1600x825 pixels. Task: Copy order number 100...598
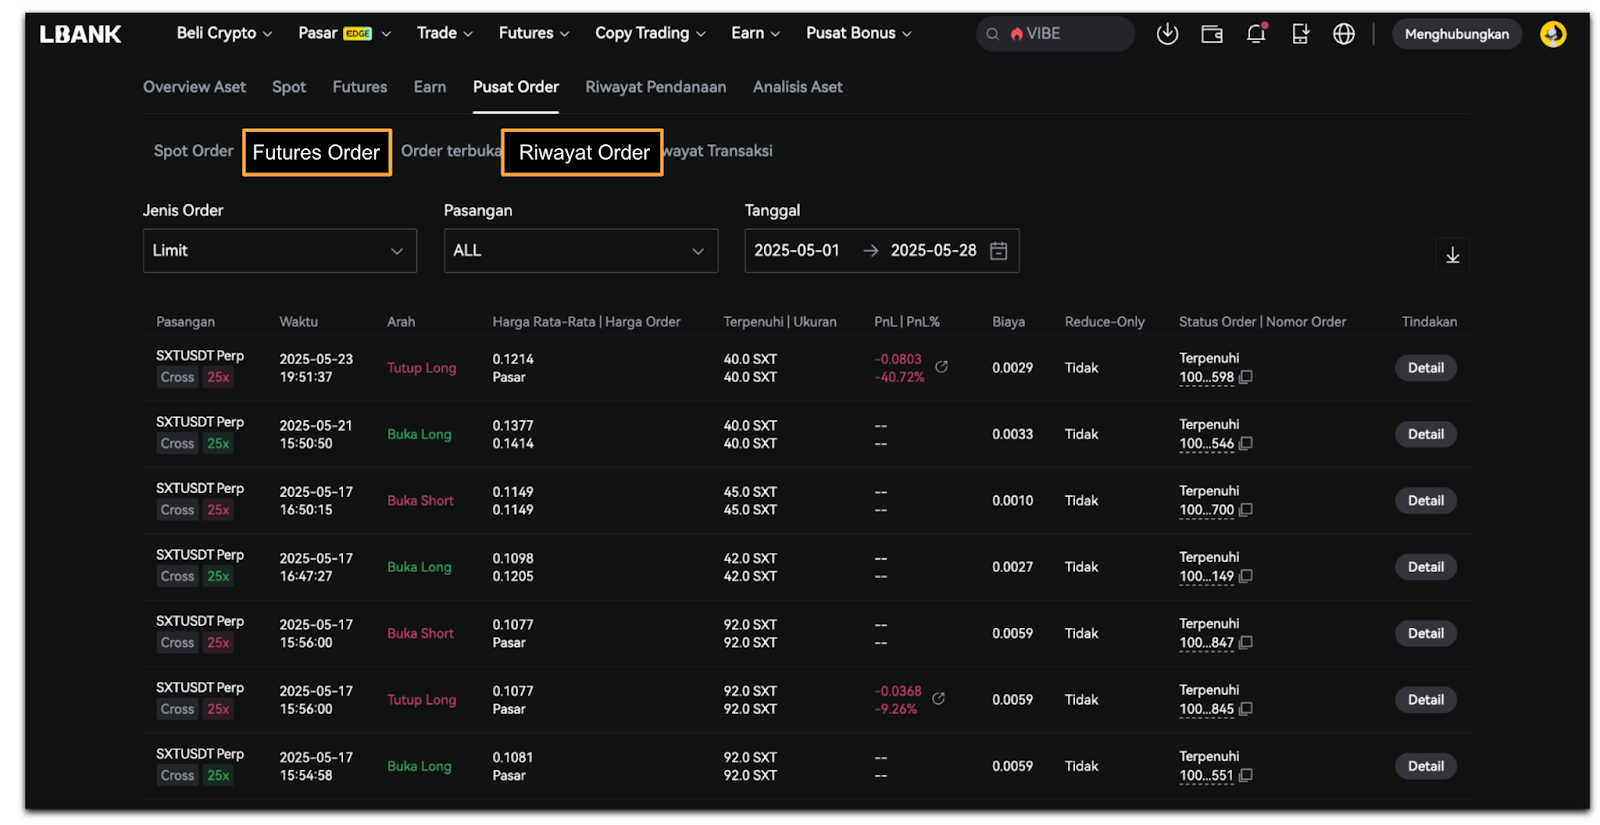tap(1245, 377)
